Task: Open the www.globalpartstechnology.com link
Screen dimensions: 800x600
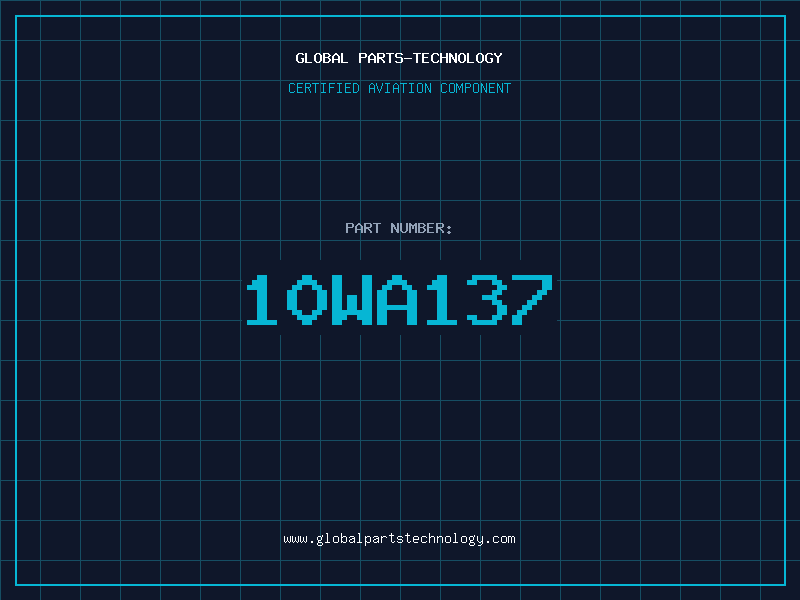Action: pyautogui.click(x=399, y=539)
